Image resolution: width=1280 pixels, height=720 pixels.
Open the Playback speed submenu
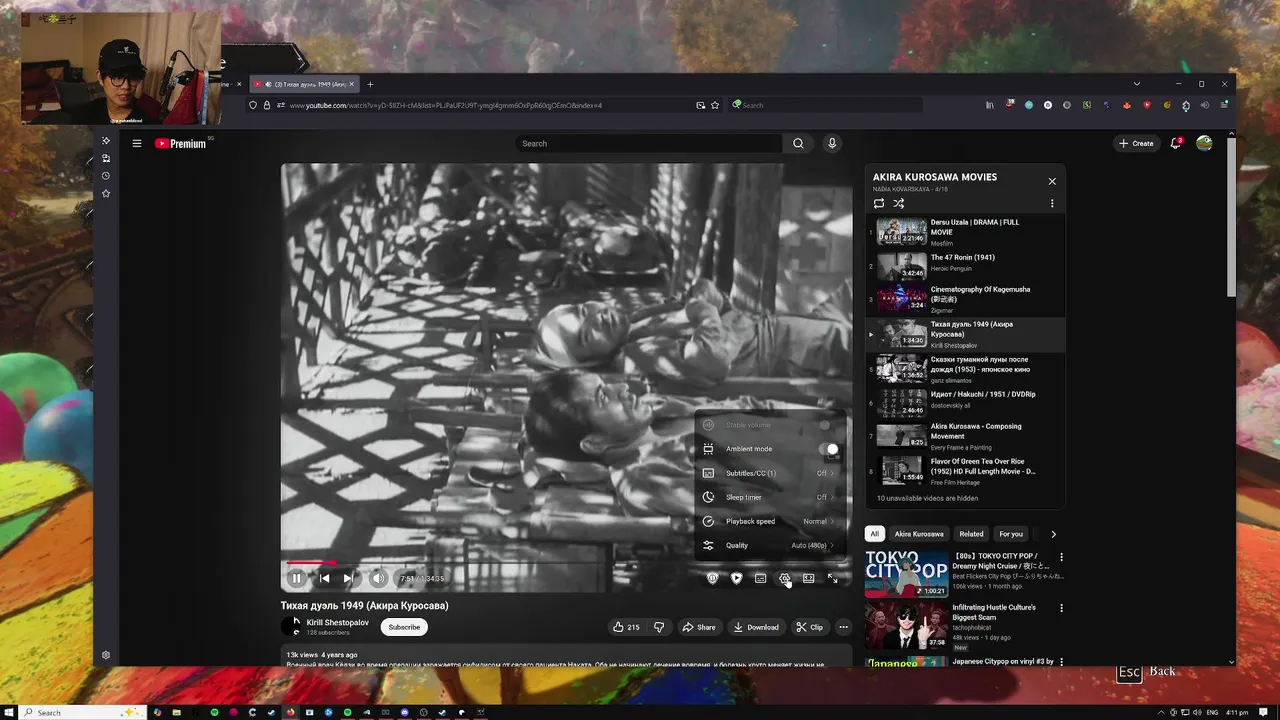click(x=770, y=521)
